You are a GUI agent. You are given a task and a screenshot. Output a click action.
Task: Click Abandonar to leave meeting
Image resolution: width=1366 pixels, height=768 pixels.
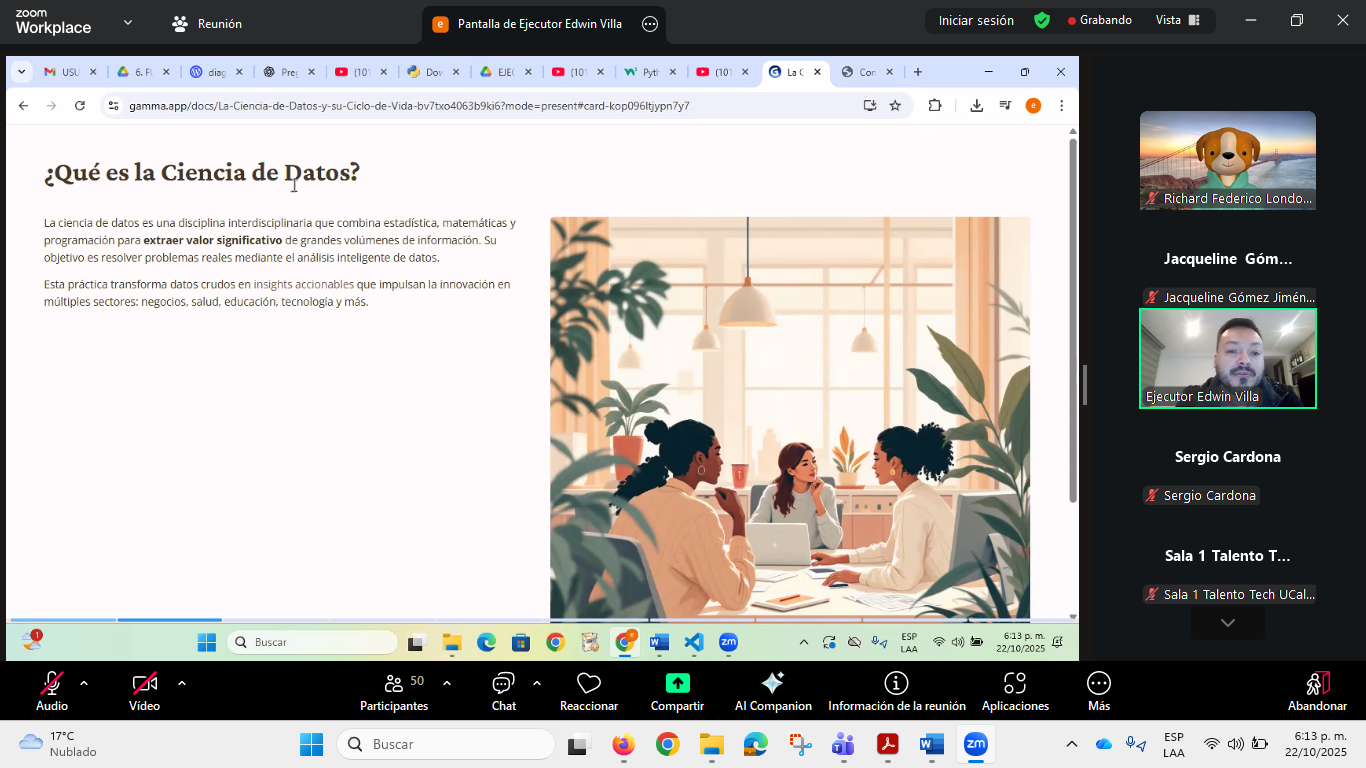coord(1317,690)
